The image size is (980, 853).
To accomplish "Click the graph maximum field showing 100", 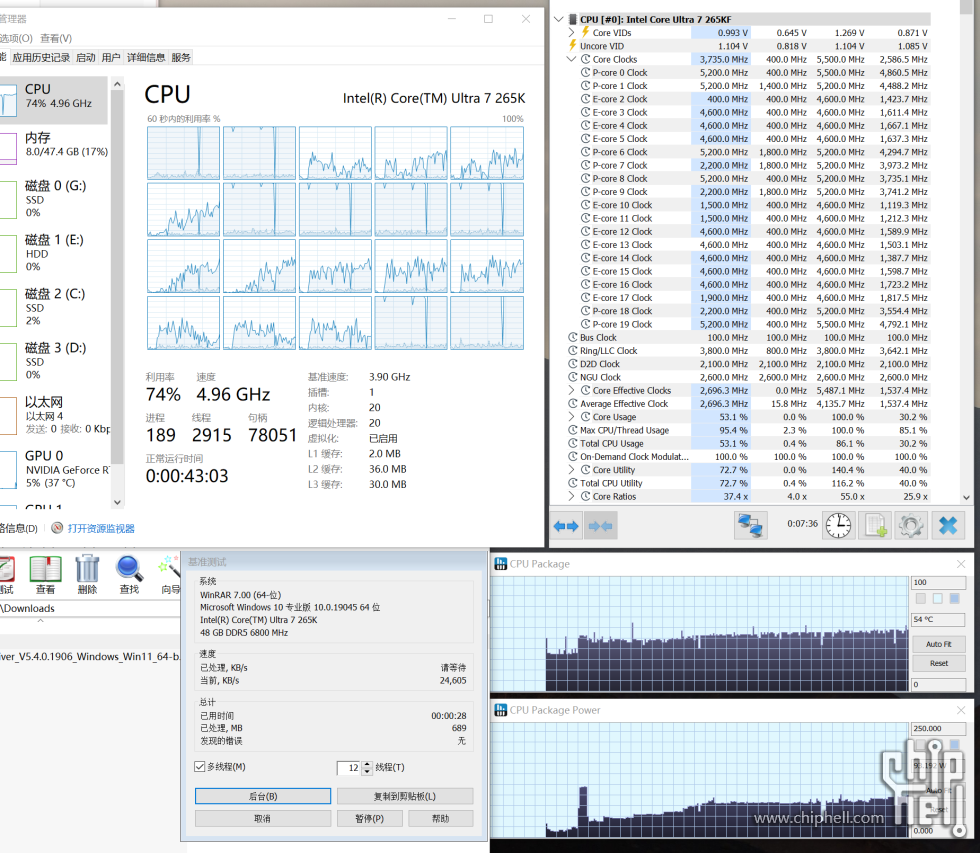I will click(938, 582).
